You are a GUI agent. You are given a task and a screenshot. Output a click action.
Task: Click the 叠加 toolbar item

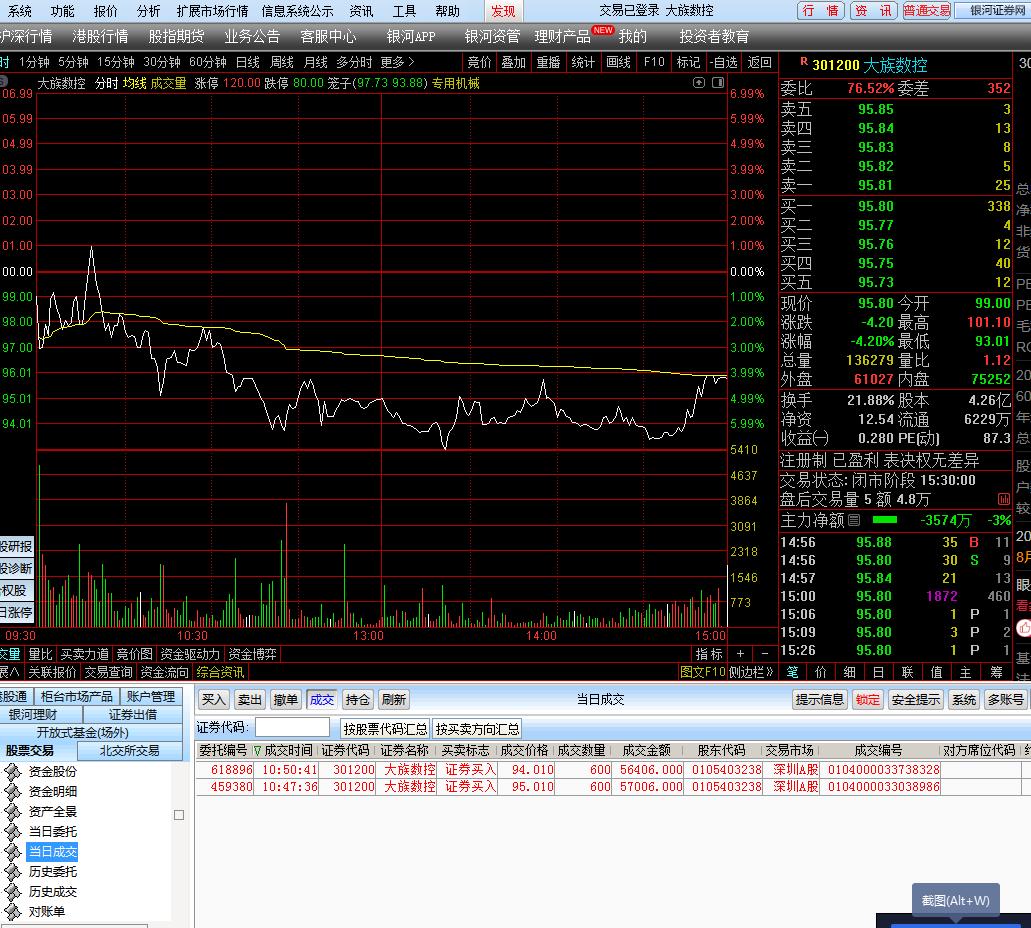(514, 62)
